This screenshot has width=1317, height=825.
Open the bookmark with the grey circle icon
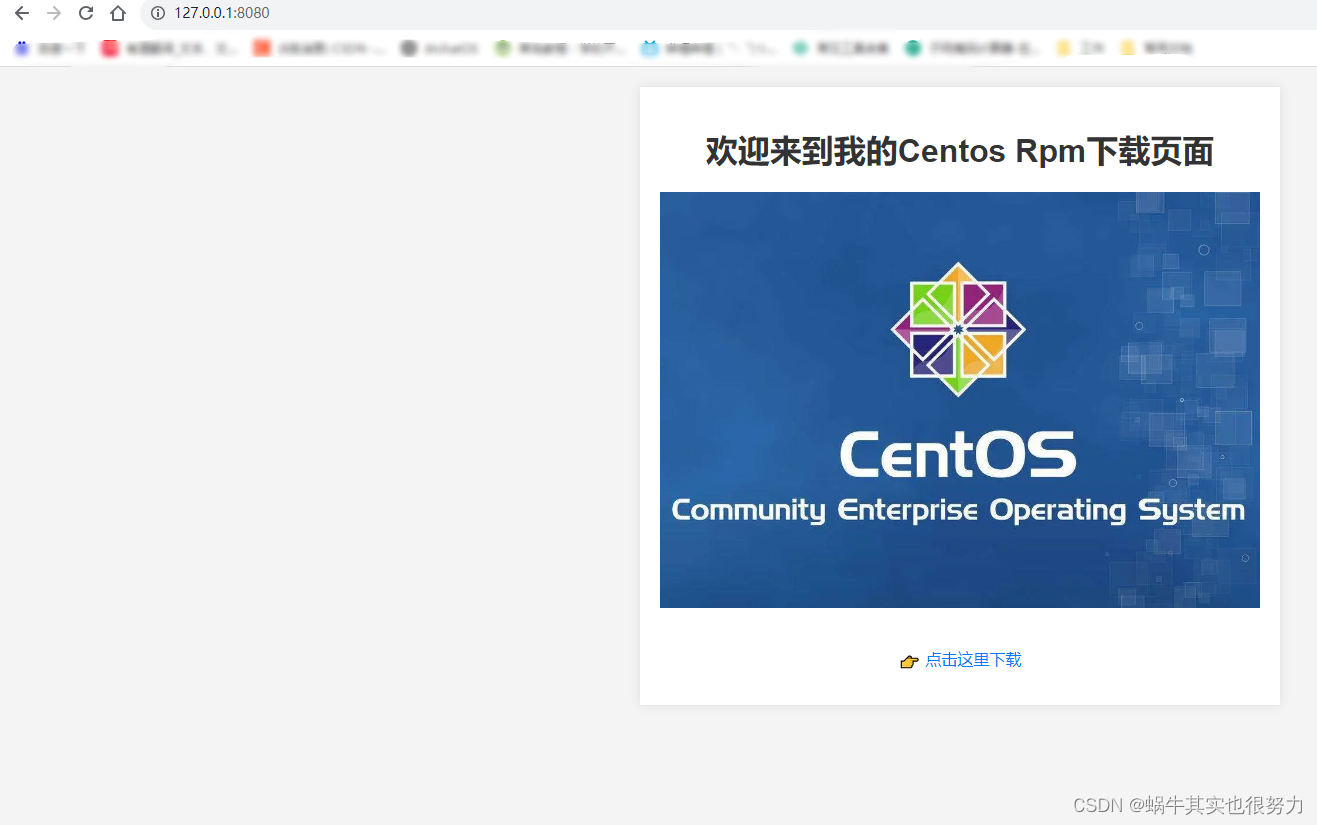pyautogui.click(x=441, y=48)
